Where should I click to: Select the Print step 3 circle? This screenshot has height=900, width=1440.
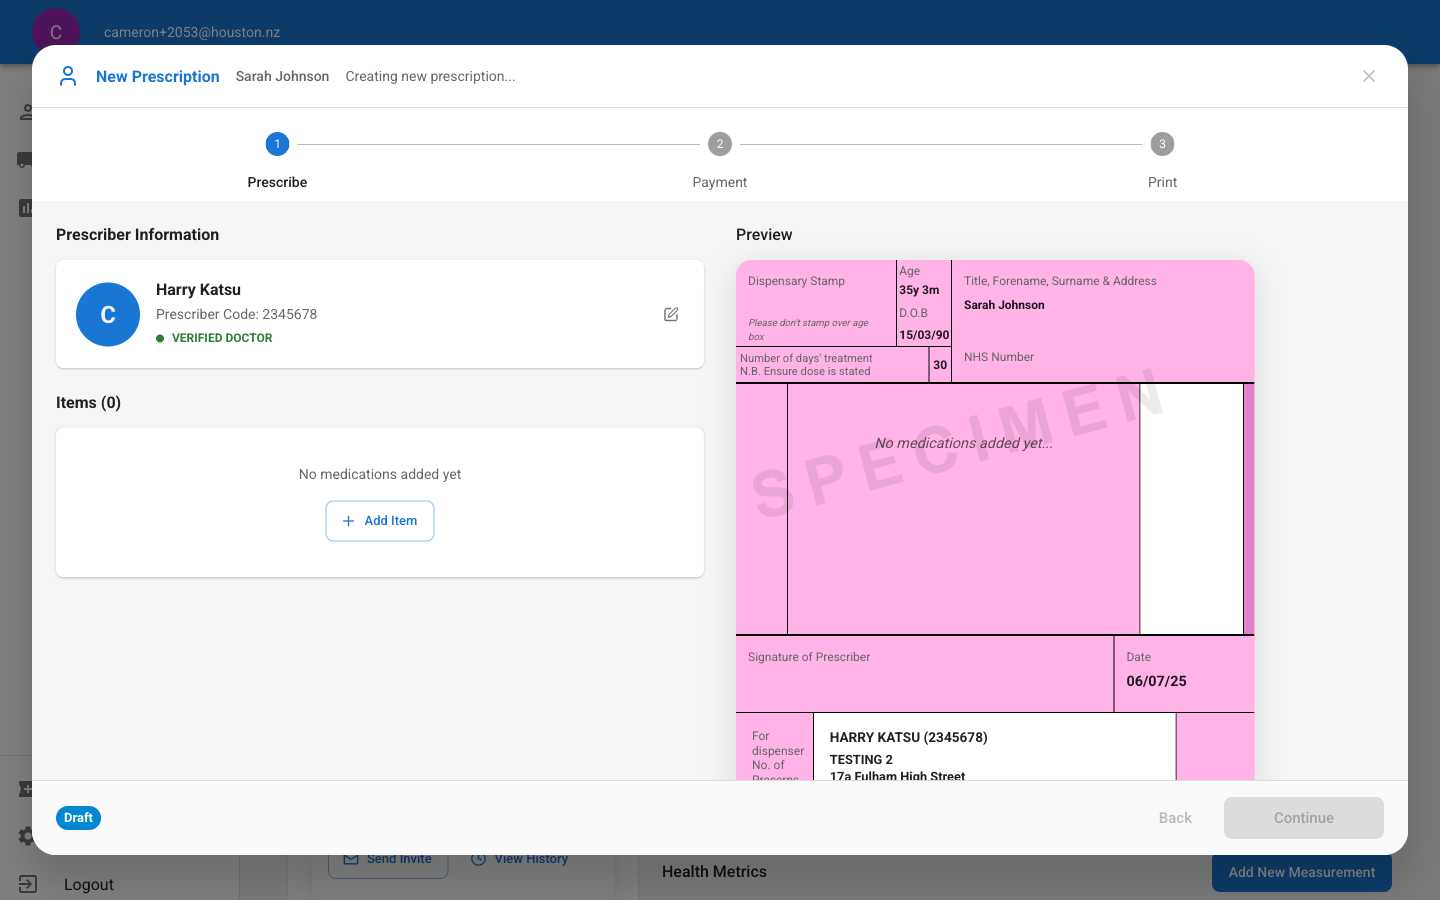pos(1162,144)
